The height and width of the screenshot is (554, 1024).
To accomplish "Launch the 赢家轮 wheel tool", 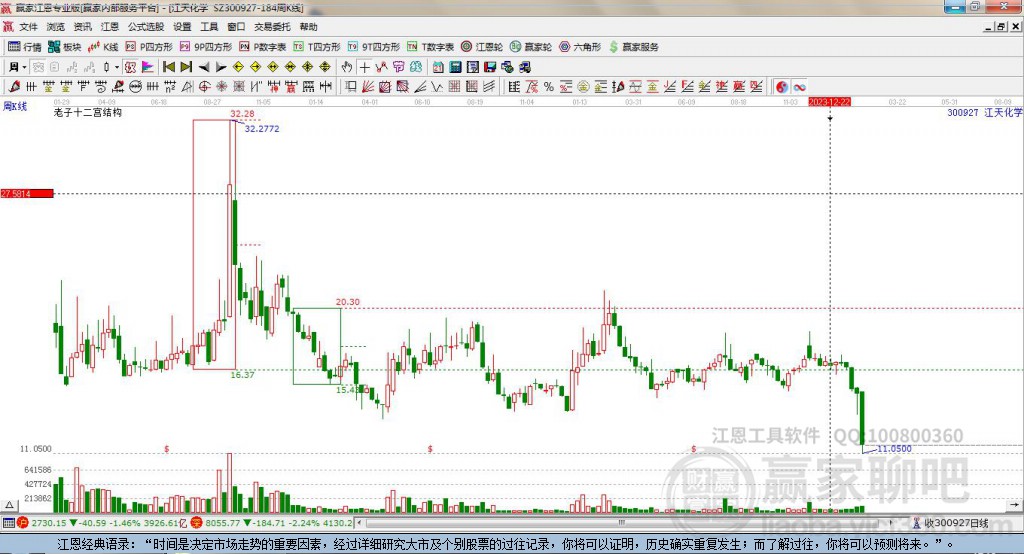I will [x=531, y=47].
